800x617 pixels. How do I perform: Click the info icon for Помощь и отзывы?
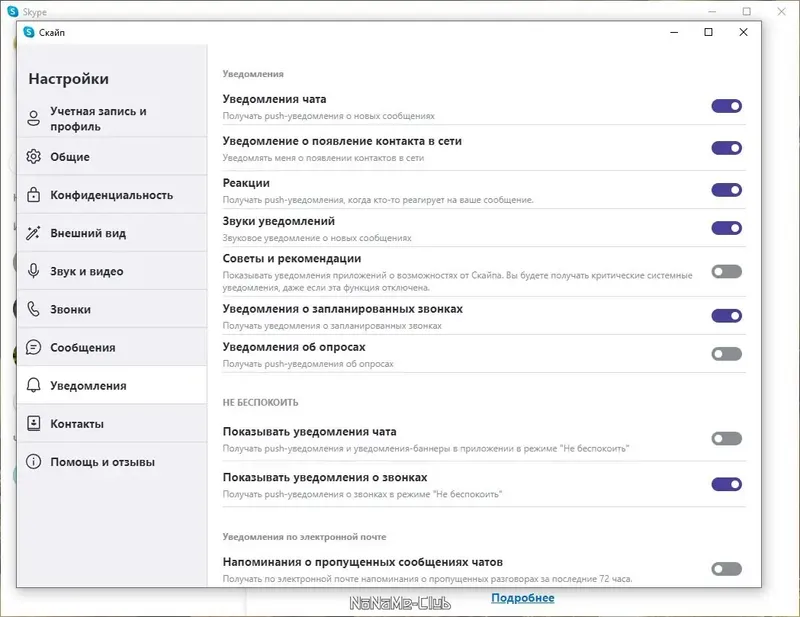pos(31,462)
